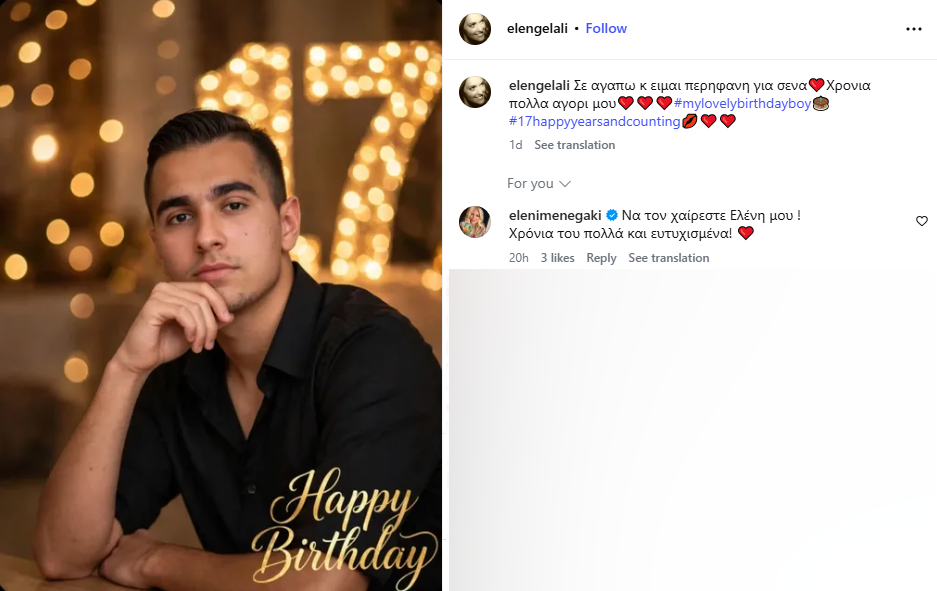Open the three-dot more options menu
Screen dimensions: 937x591
coord(914,29)
